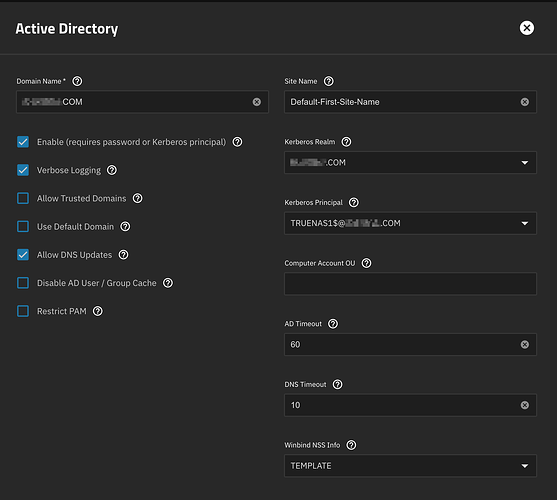The image size is (557, 500).
Task: Open help tooltip for Domain Name
Action: tap(77, 81)
